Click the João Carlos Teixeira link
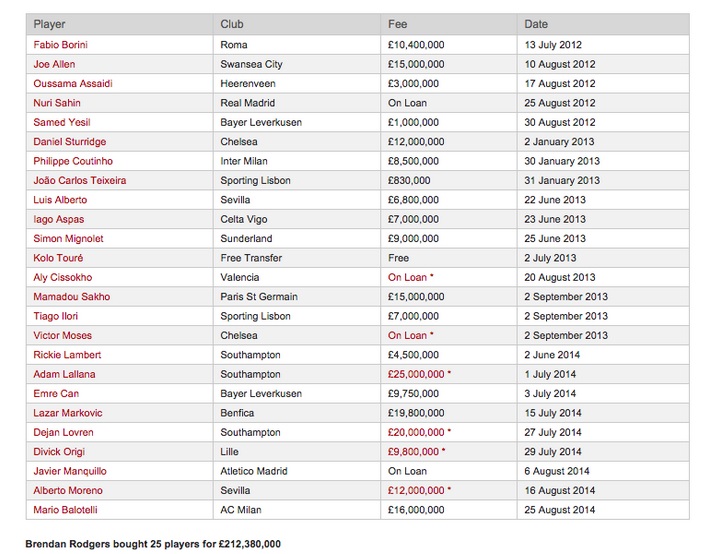The width and height of the screenshot is (718, 554). 80,180
